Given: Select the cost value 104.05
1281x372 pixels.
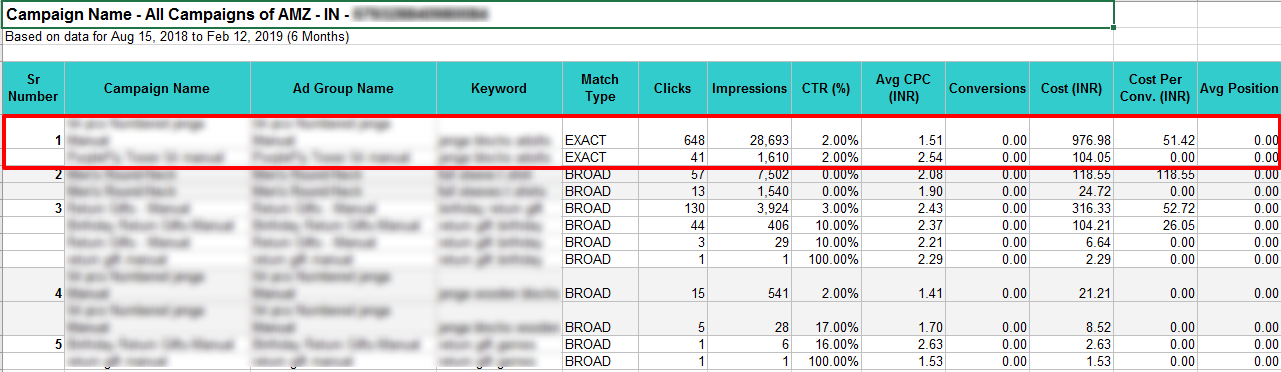Looking at the screenshot, I should pyautogui.click(x=1091, y=158).
